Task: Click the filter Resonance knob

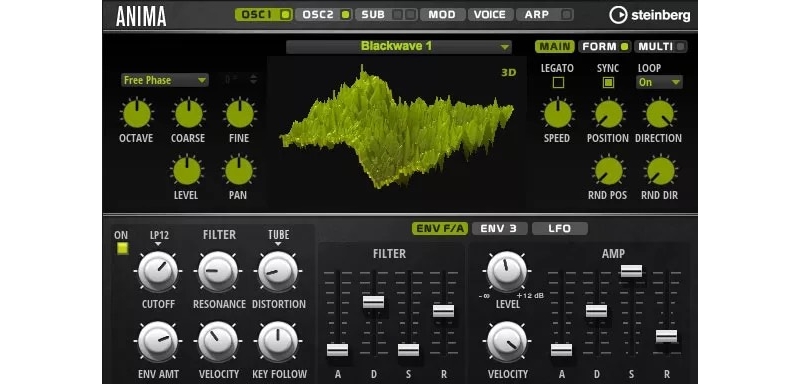Action: (x=218, y=271)
